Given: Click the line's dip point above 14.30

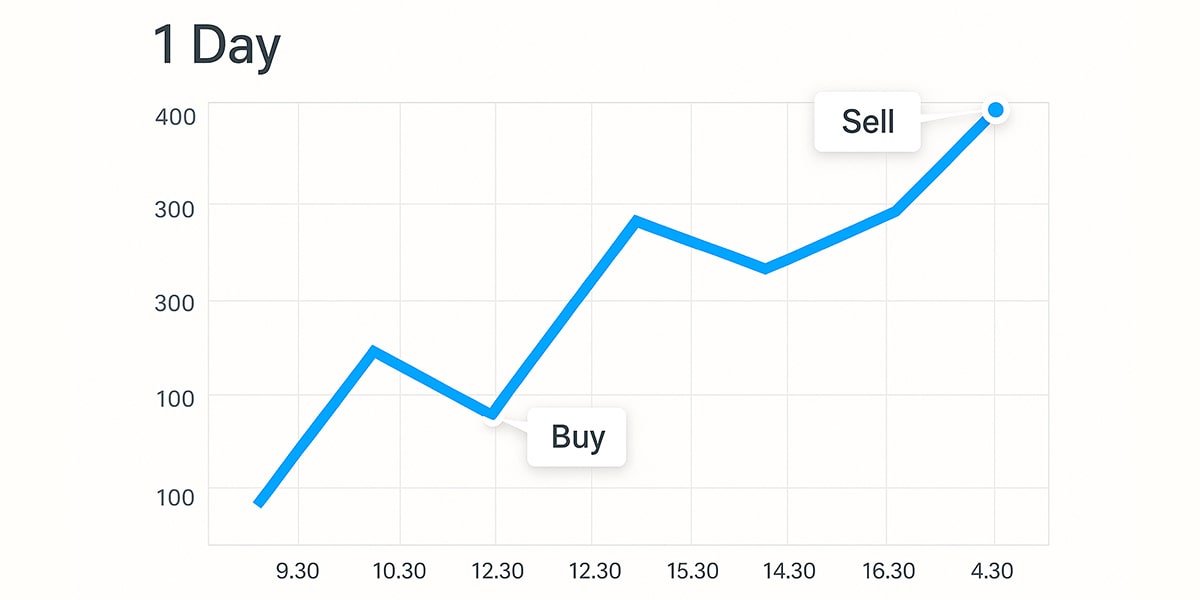Looking at the screenshot, I should (x=765, y=269).
